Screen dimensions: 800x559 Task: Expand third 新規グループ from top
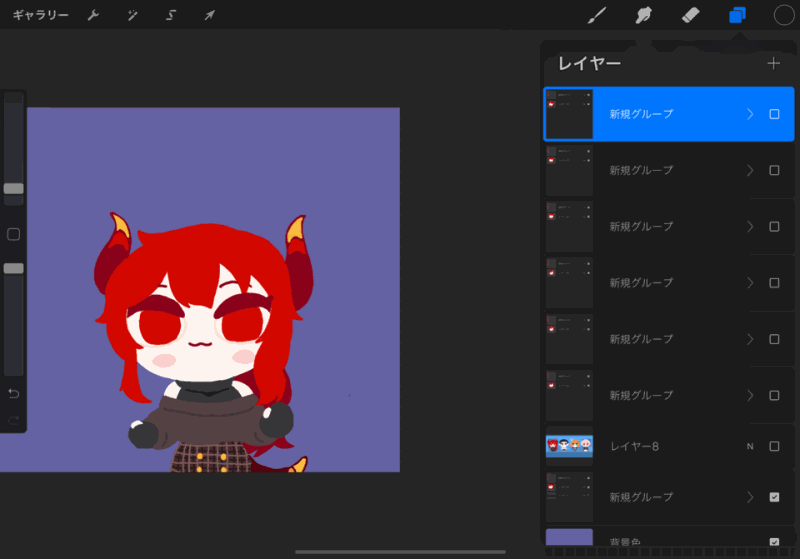click(x=750, y=226)
